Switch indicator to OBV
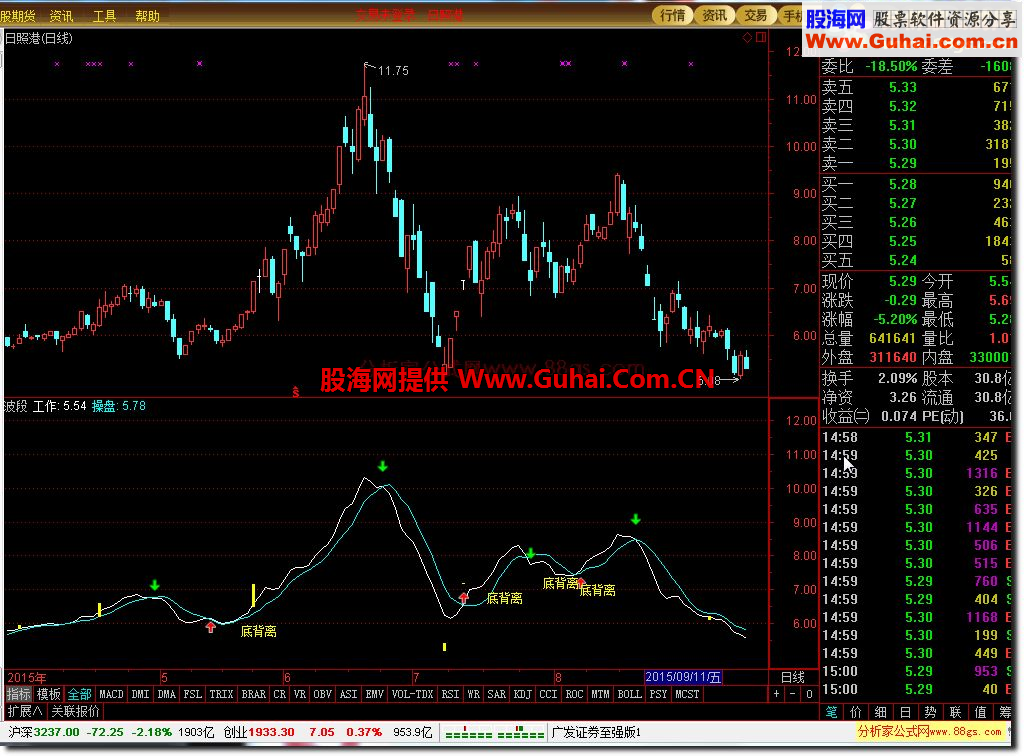The height and width of the screenshot is (756, 1024). point(323,694)
